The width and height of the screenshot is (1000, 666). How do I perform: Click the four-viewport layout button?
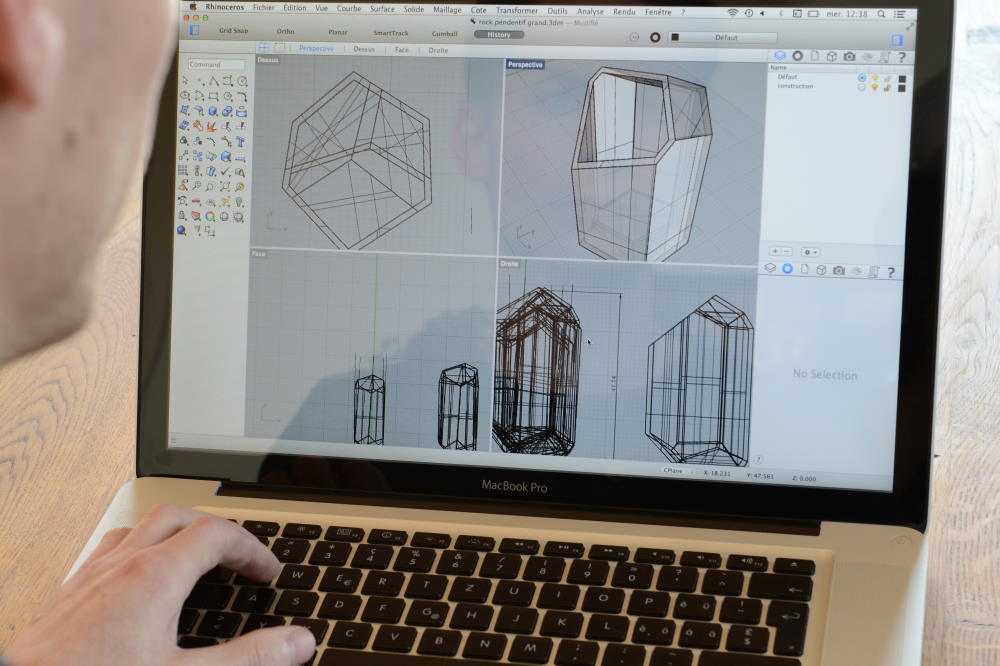263,47
